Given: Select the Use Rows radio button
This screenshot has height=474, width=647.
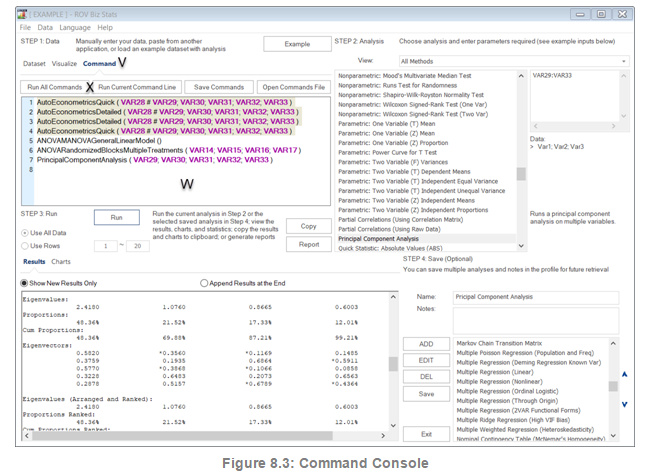Looking at the screenshot, I should [26, 245].
